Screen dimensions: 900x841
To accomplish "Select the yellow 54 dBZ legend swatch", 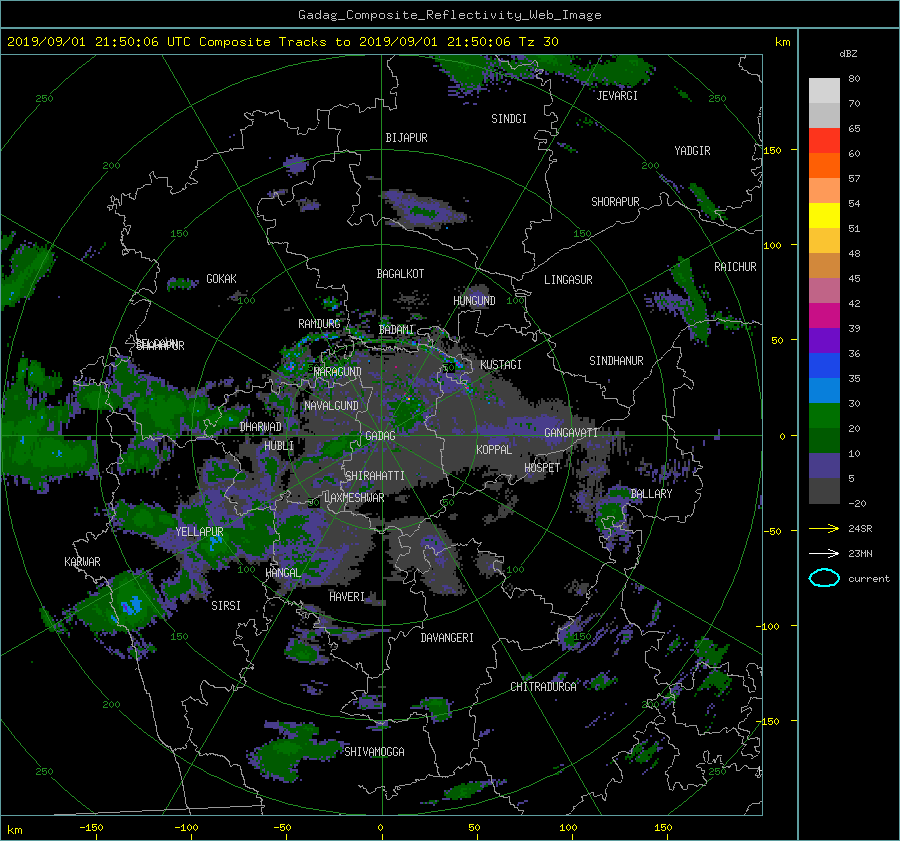I will tap(824, 215).
